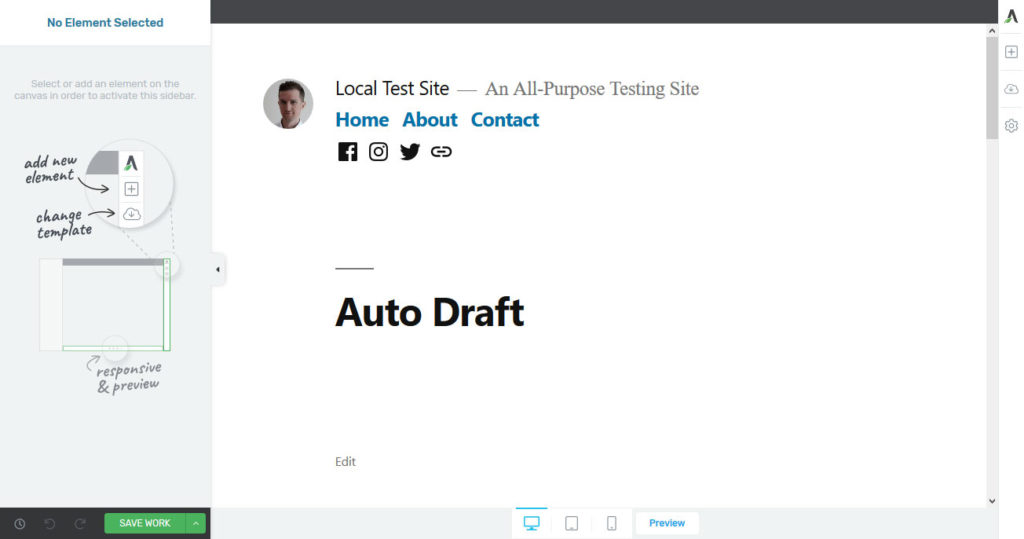Open the About menu link
1024x539 pixels.
[430, 120]
